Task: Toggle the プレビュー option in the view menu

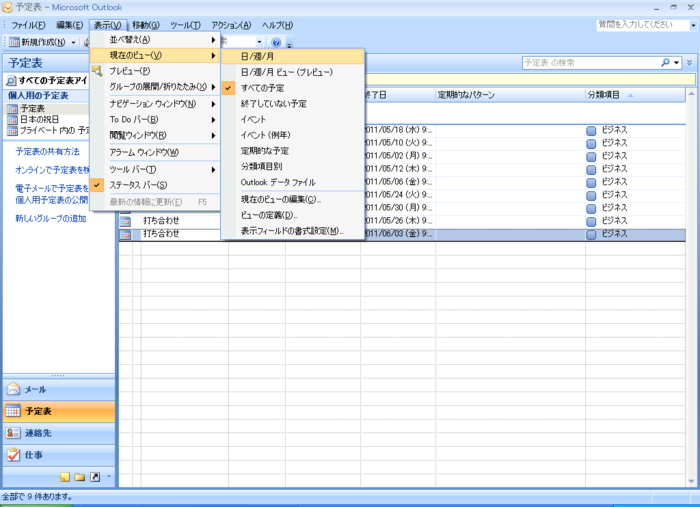Action: click(155, 71)
